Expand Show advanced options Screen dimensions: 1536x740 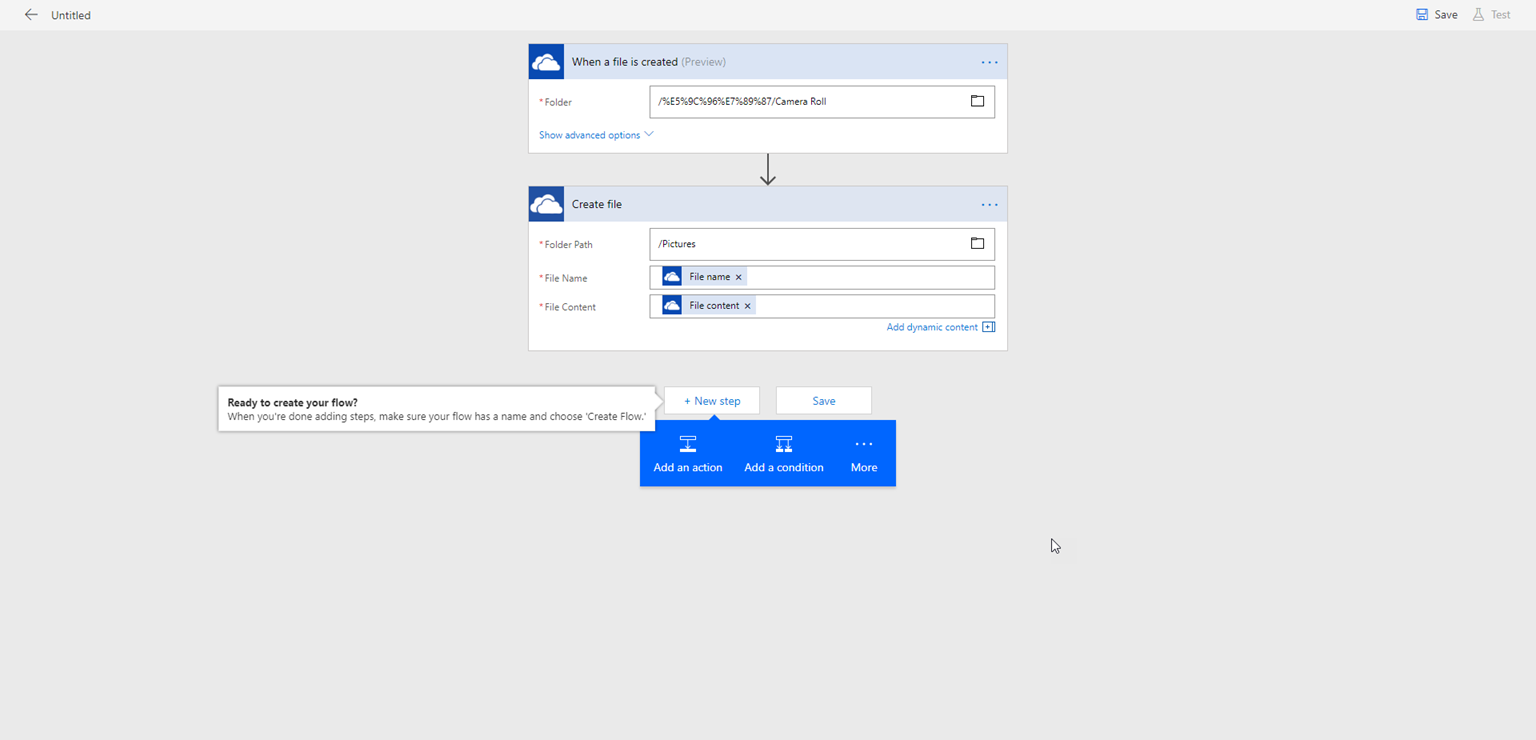pyautogui.click(x=596, y=135)
